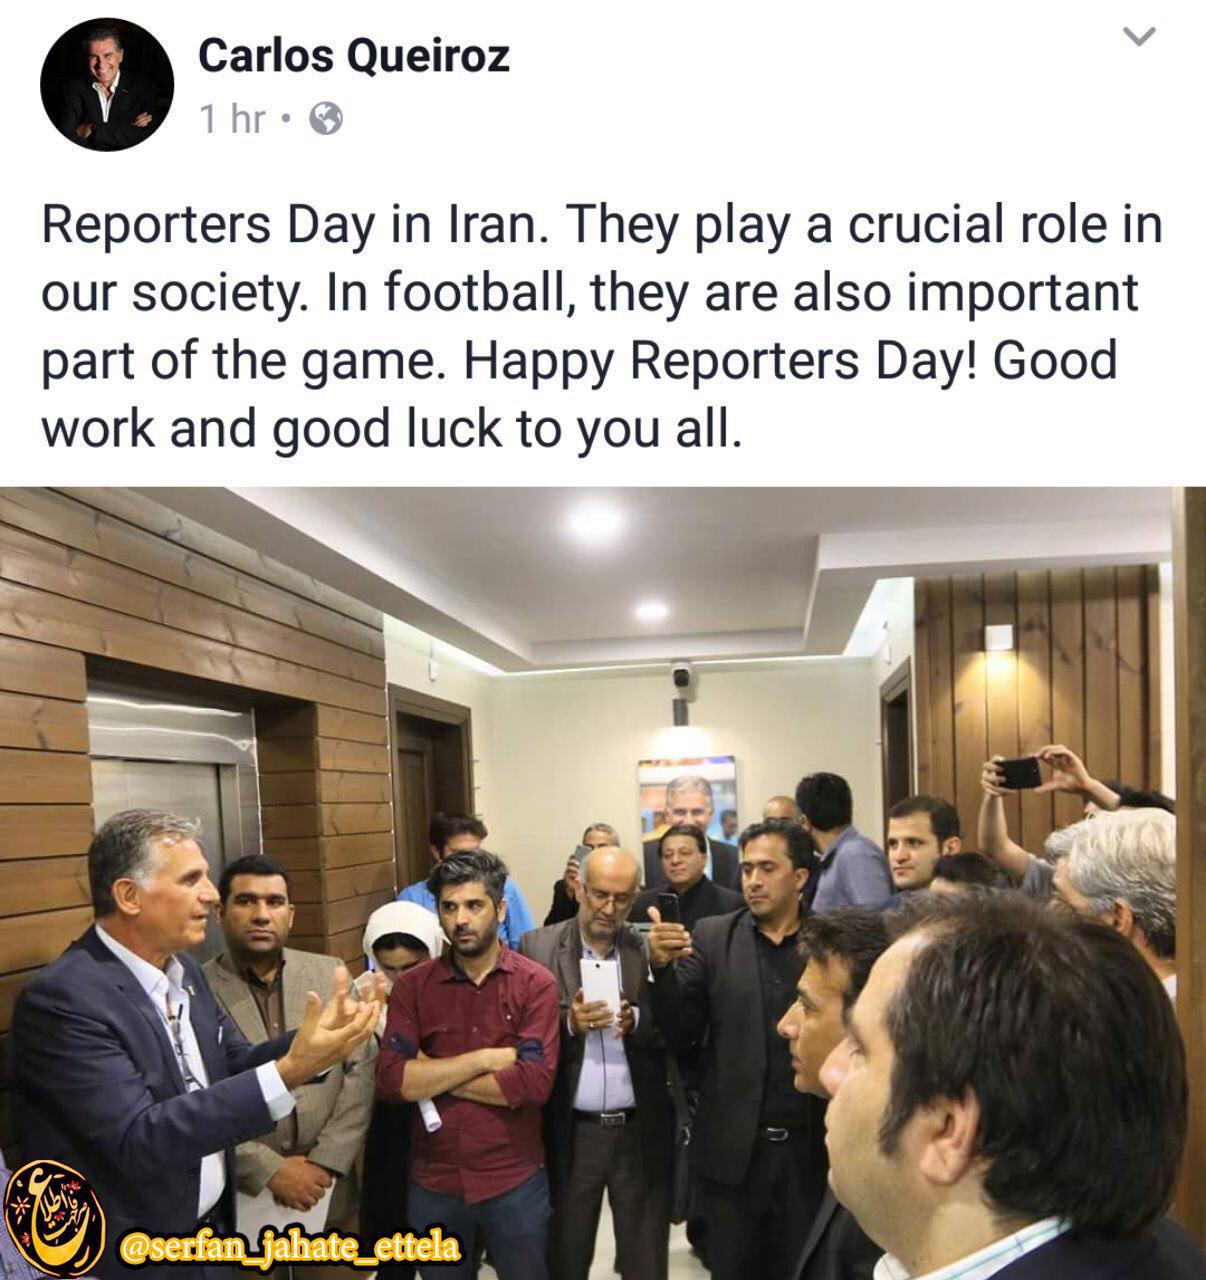This screenshot has width=1206, height=1280.
Task: Open the posted photo of reporters
Action: click(x=603, y=883)
